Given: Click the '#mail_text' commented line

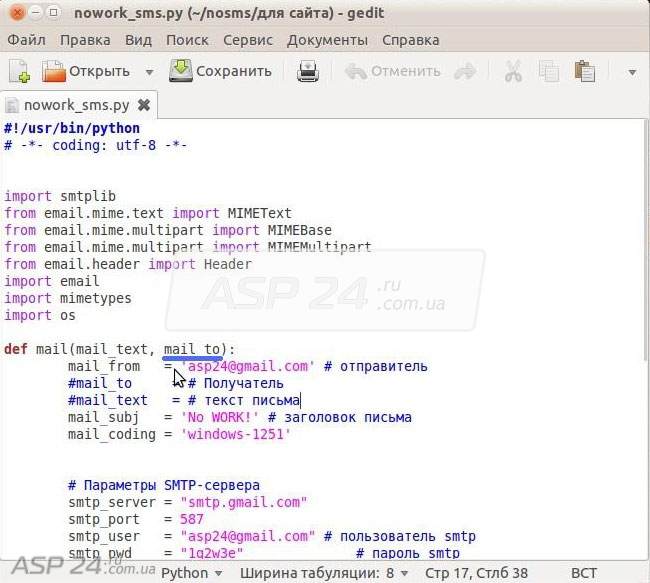Looking at the screenshot, I should (x=184, y=400).
